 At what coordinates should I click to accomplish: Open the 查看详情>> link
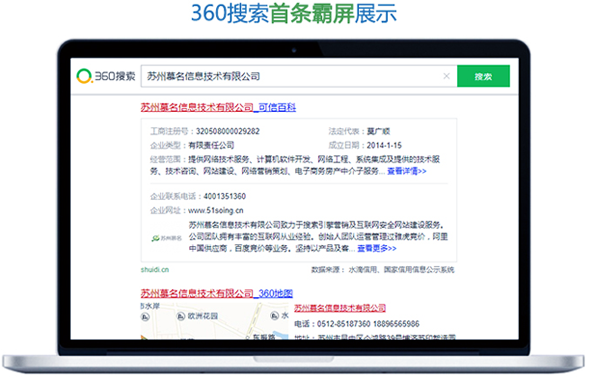click(407, 171)
